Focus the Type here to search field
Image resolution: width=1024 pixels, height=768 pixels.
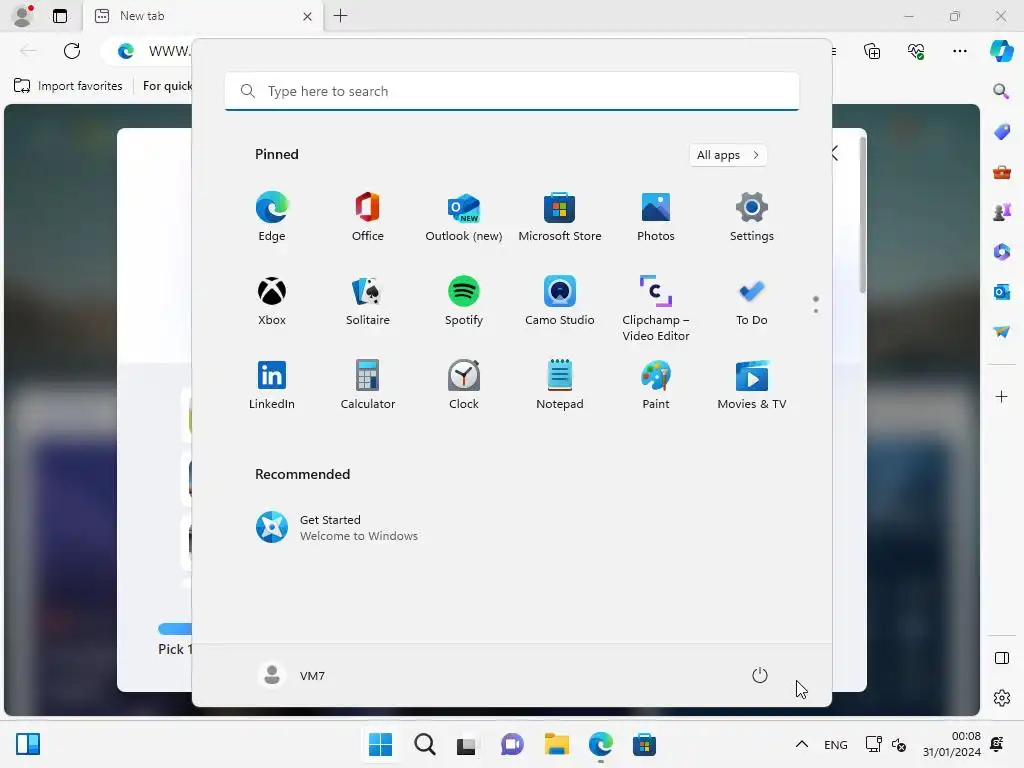[511, 91]
